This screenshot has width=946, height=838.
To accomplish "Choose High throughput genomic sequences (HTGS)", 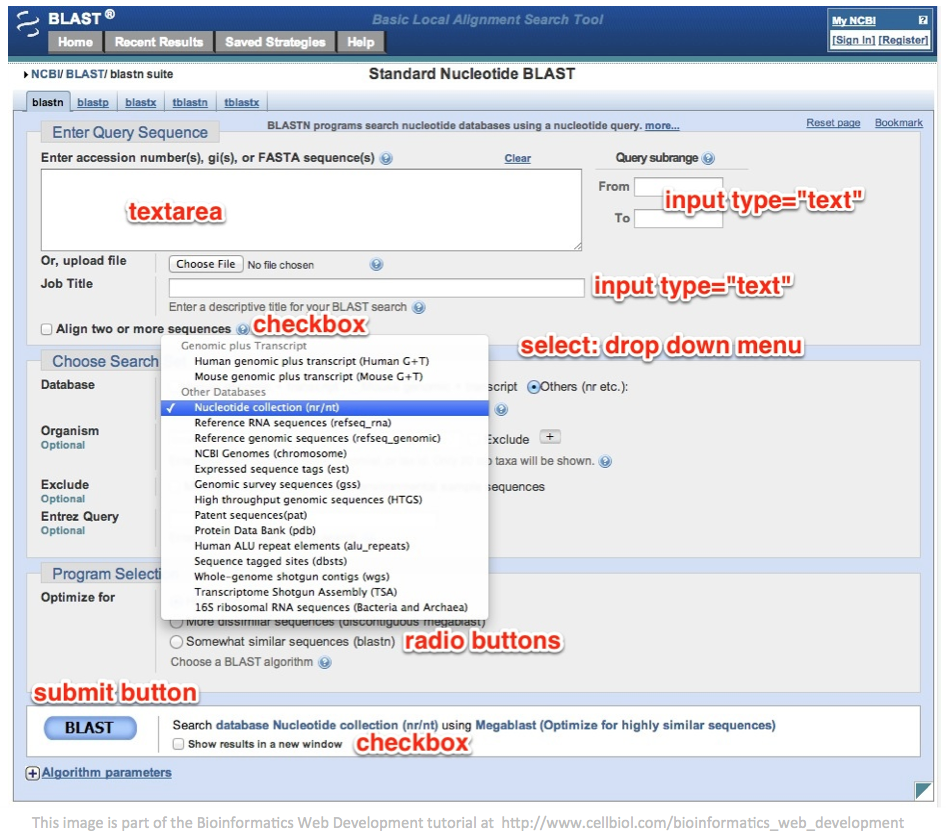I will [325, 500].
